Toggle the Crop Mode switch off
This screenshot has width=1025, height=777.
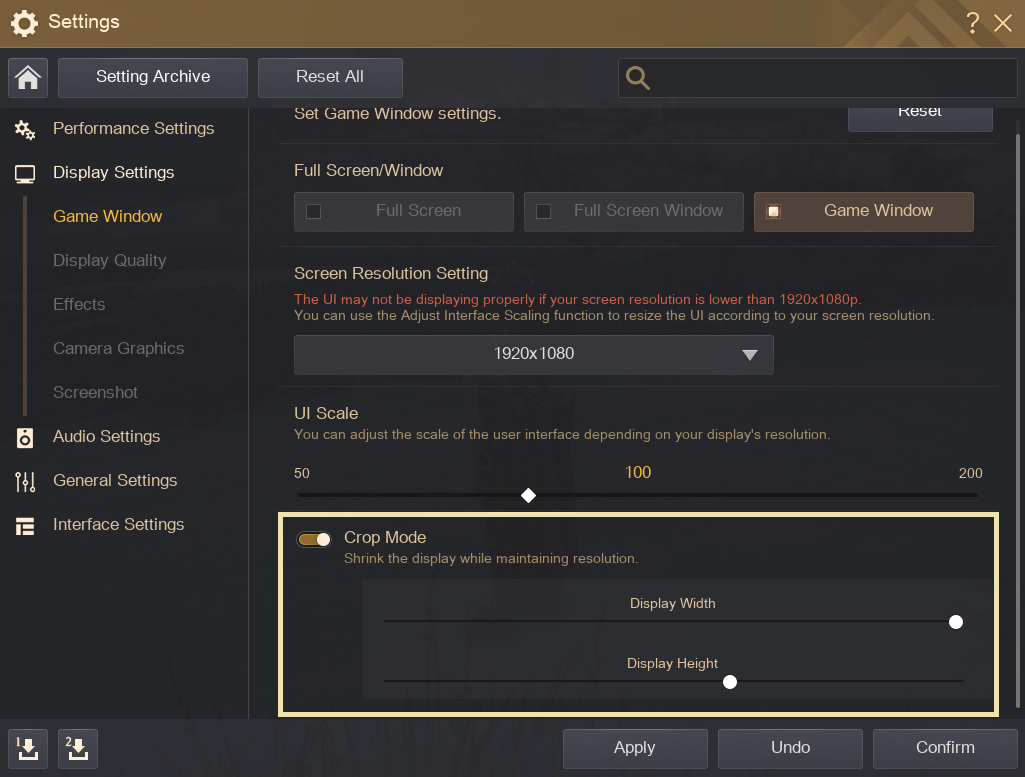tap(314, 540)
